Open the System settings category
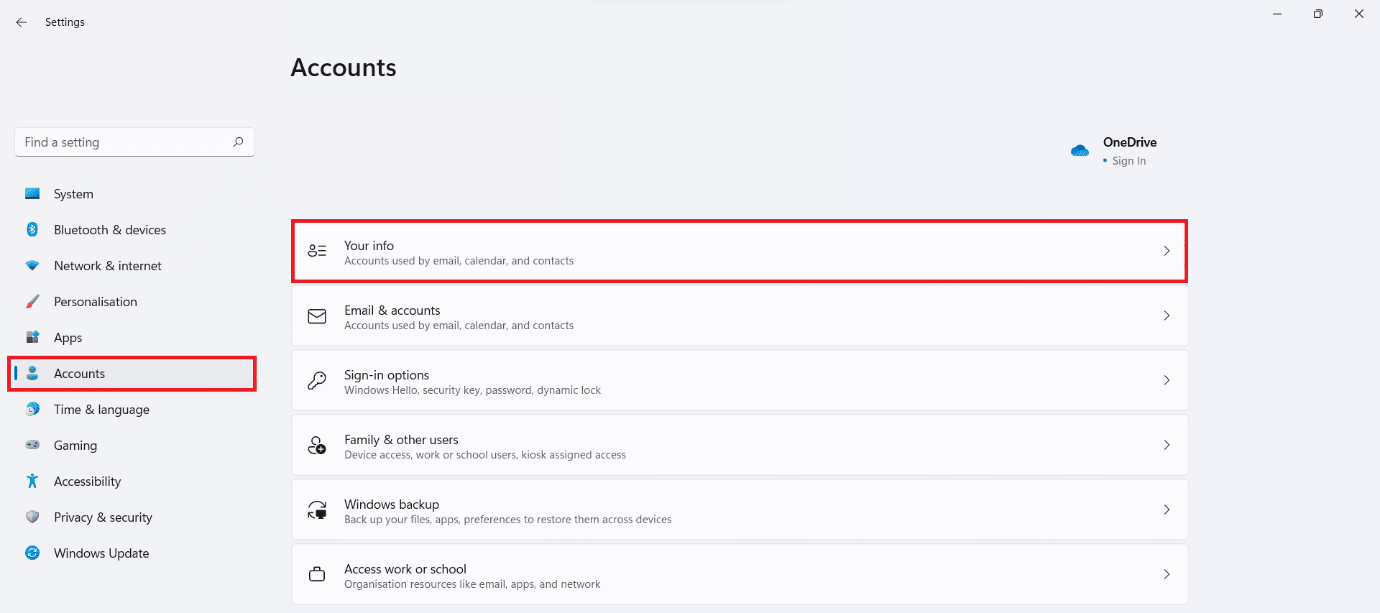 73,194
